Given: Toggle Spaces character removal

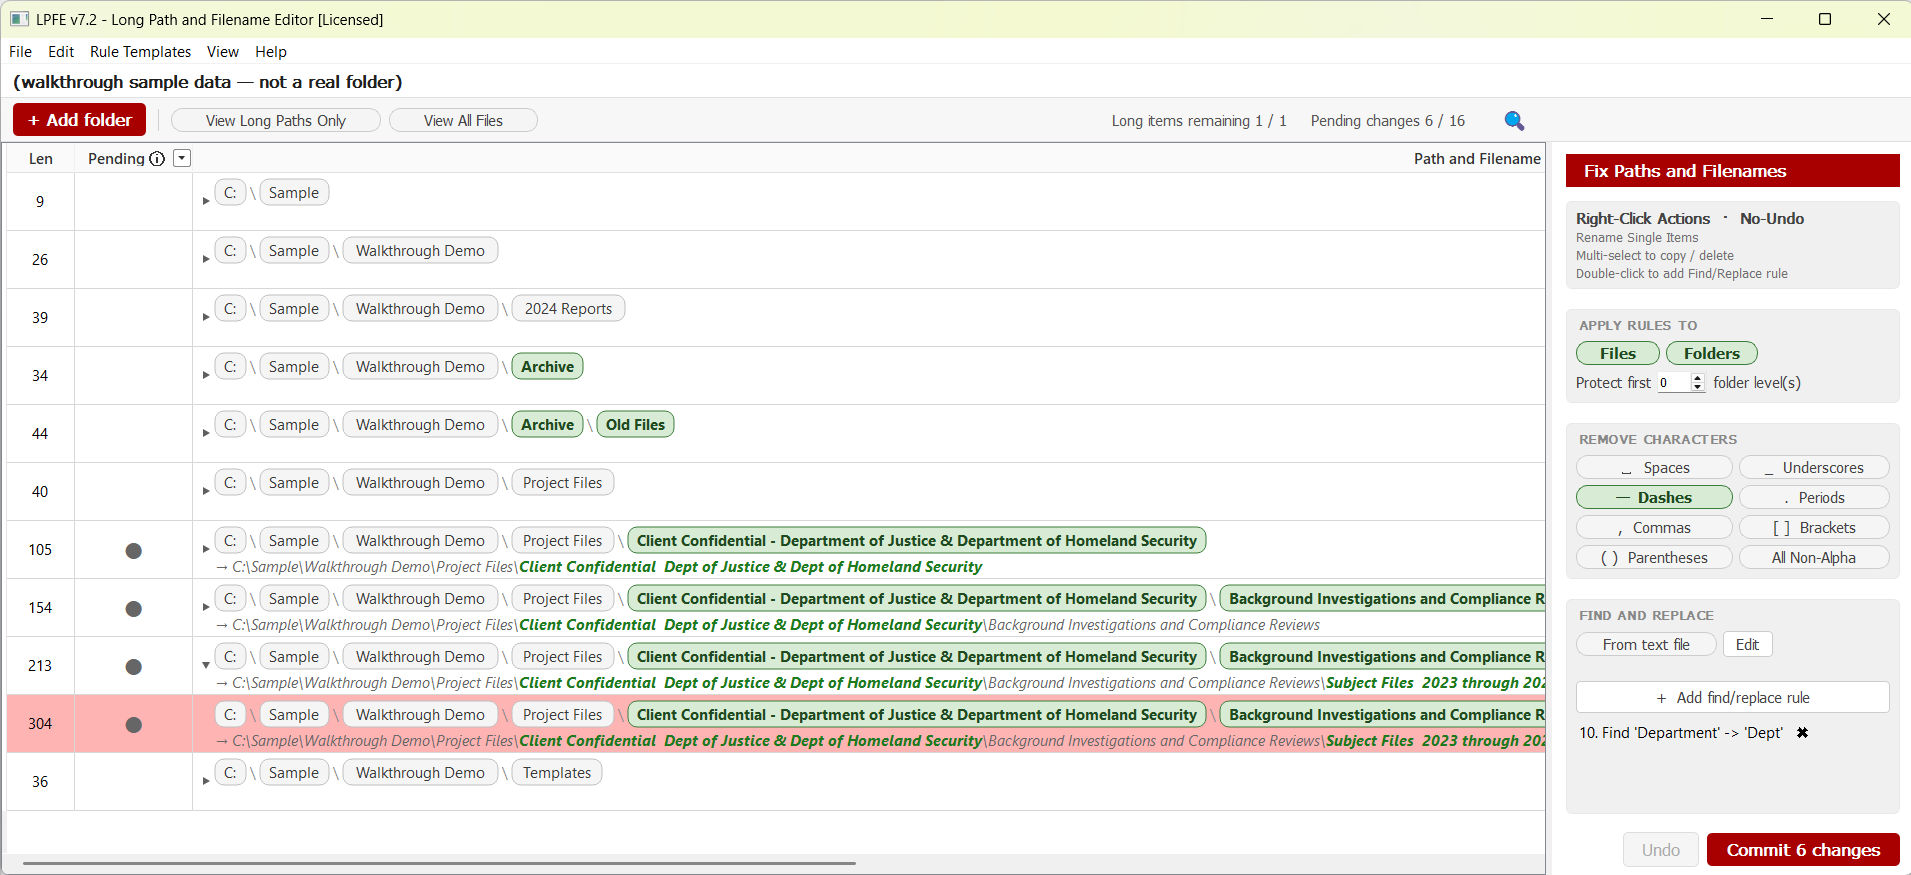Looking at the screenshot, I should point(1654,468).
